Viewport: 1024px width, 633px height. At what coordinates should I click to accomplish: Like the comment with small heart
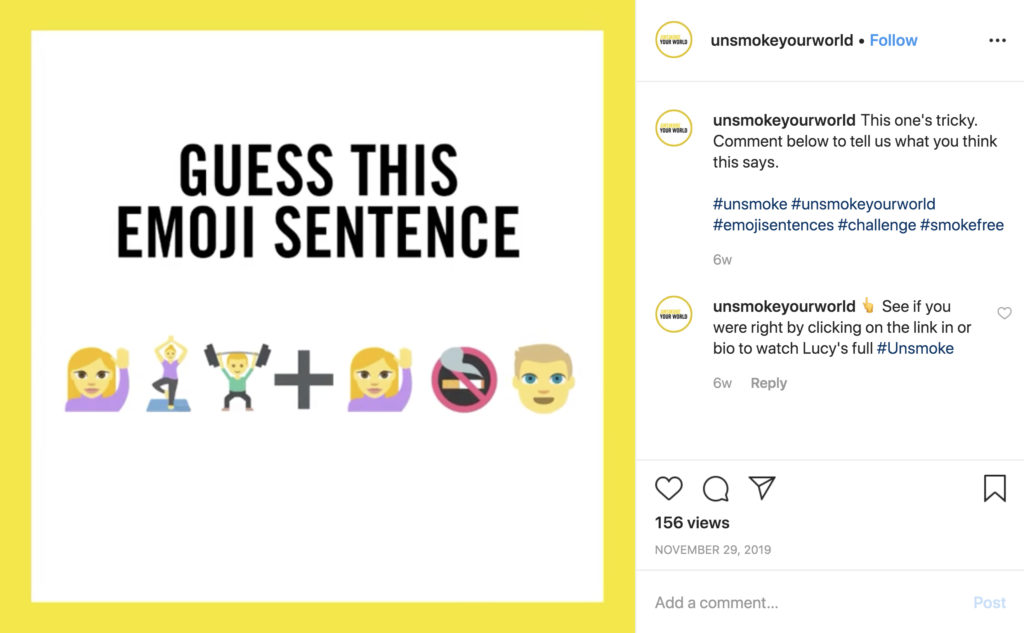tap(1004, 313)
